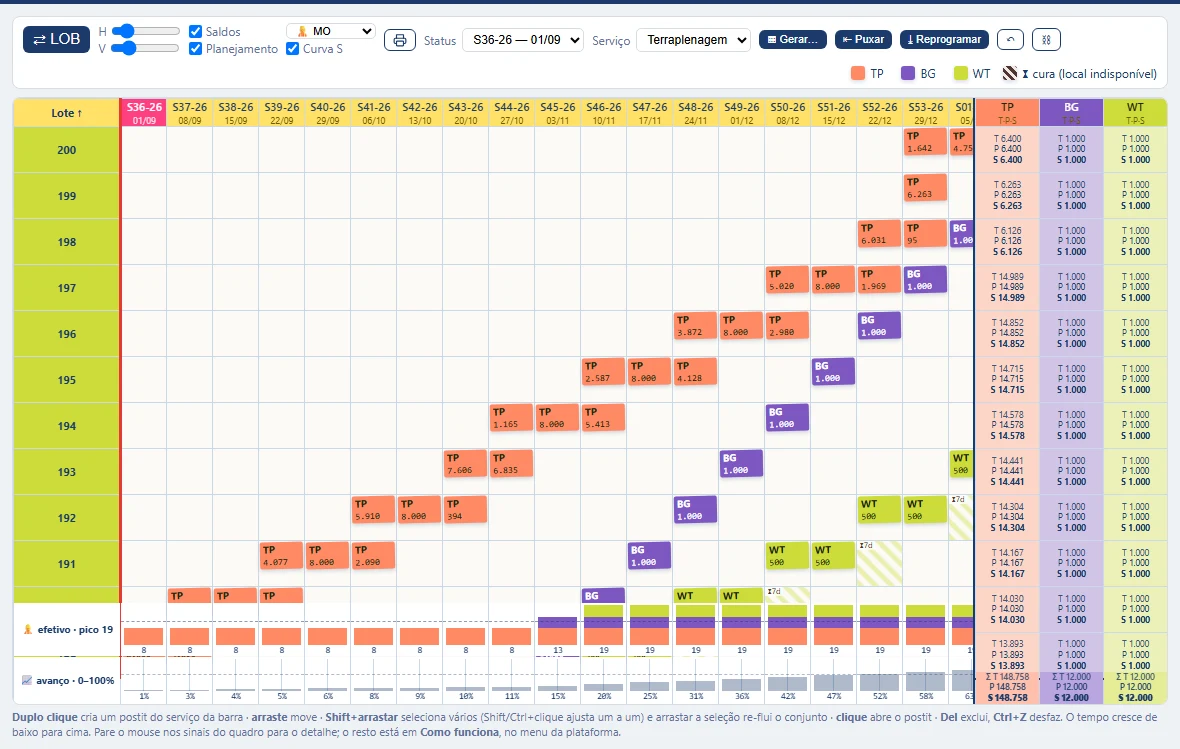Click the avanço chart icon in footer
The width and height of the screenshot is (1180, 749).
pyautogui.click(x=27, y=680)
